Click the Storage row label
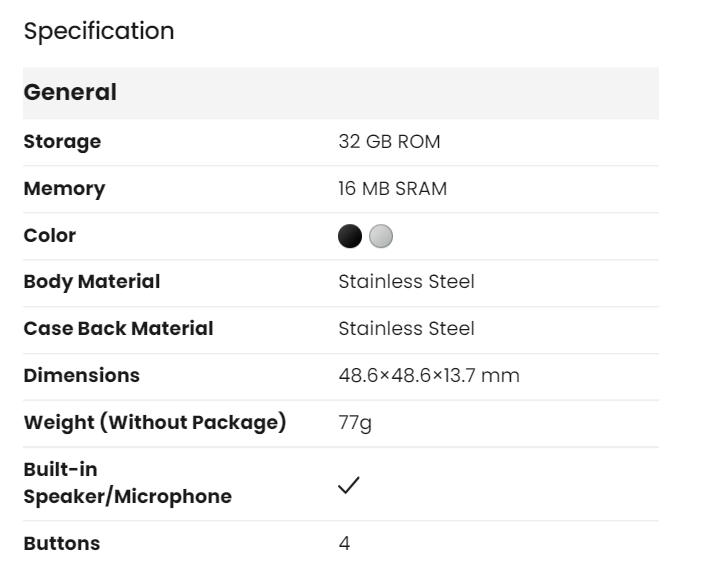 pyautogui.click(x=62, y=142)
